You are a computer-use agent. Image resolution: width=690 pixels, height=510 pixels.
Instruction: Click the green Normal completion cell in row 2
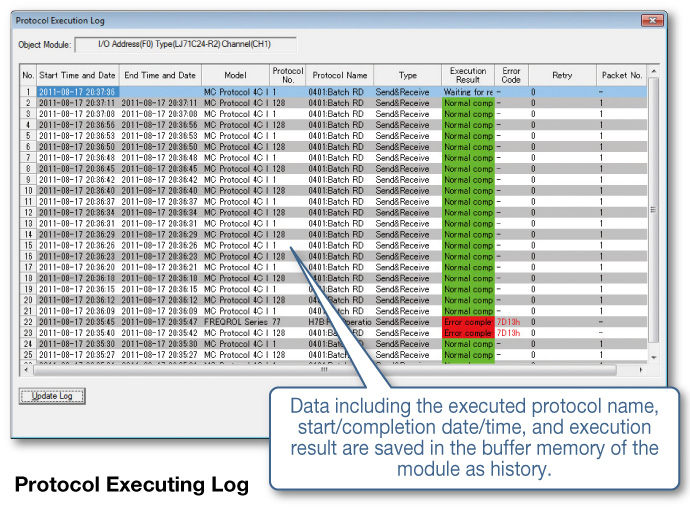(468, 103)
